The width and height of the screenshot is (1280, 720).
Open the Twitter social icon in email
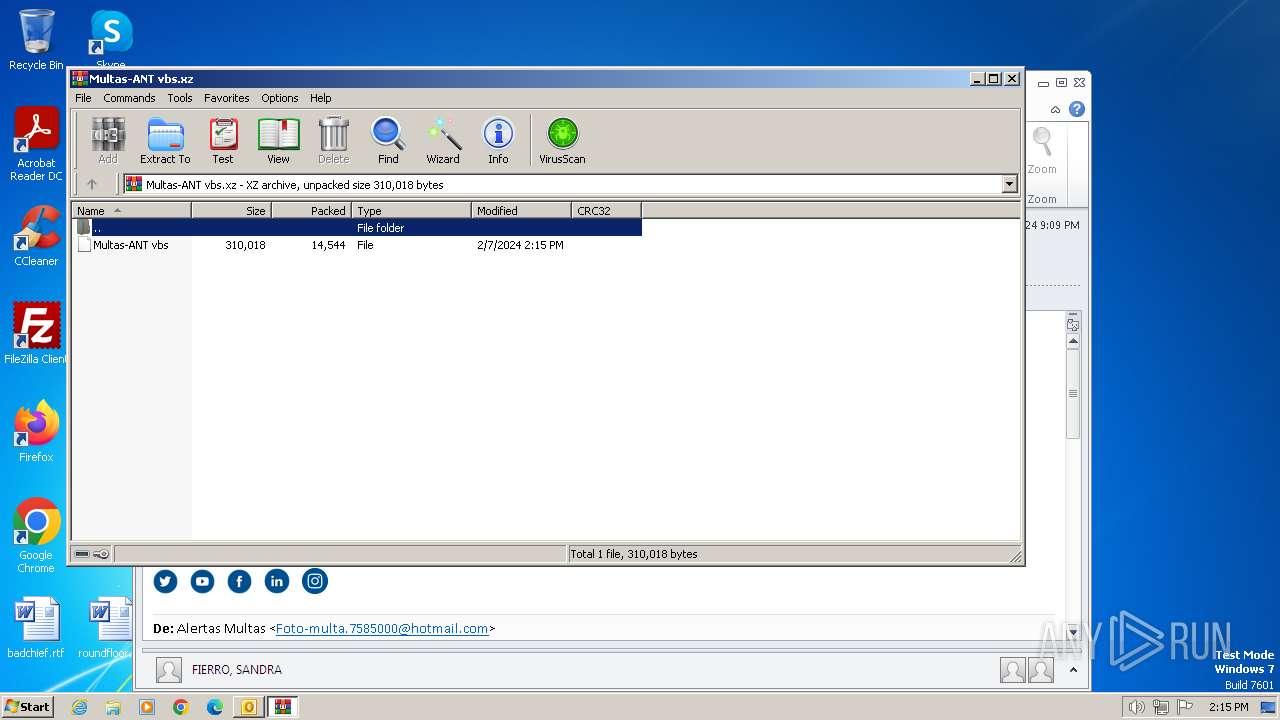pyautogui.click(x=165, y=581)
